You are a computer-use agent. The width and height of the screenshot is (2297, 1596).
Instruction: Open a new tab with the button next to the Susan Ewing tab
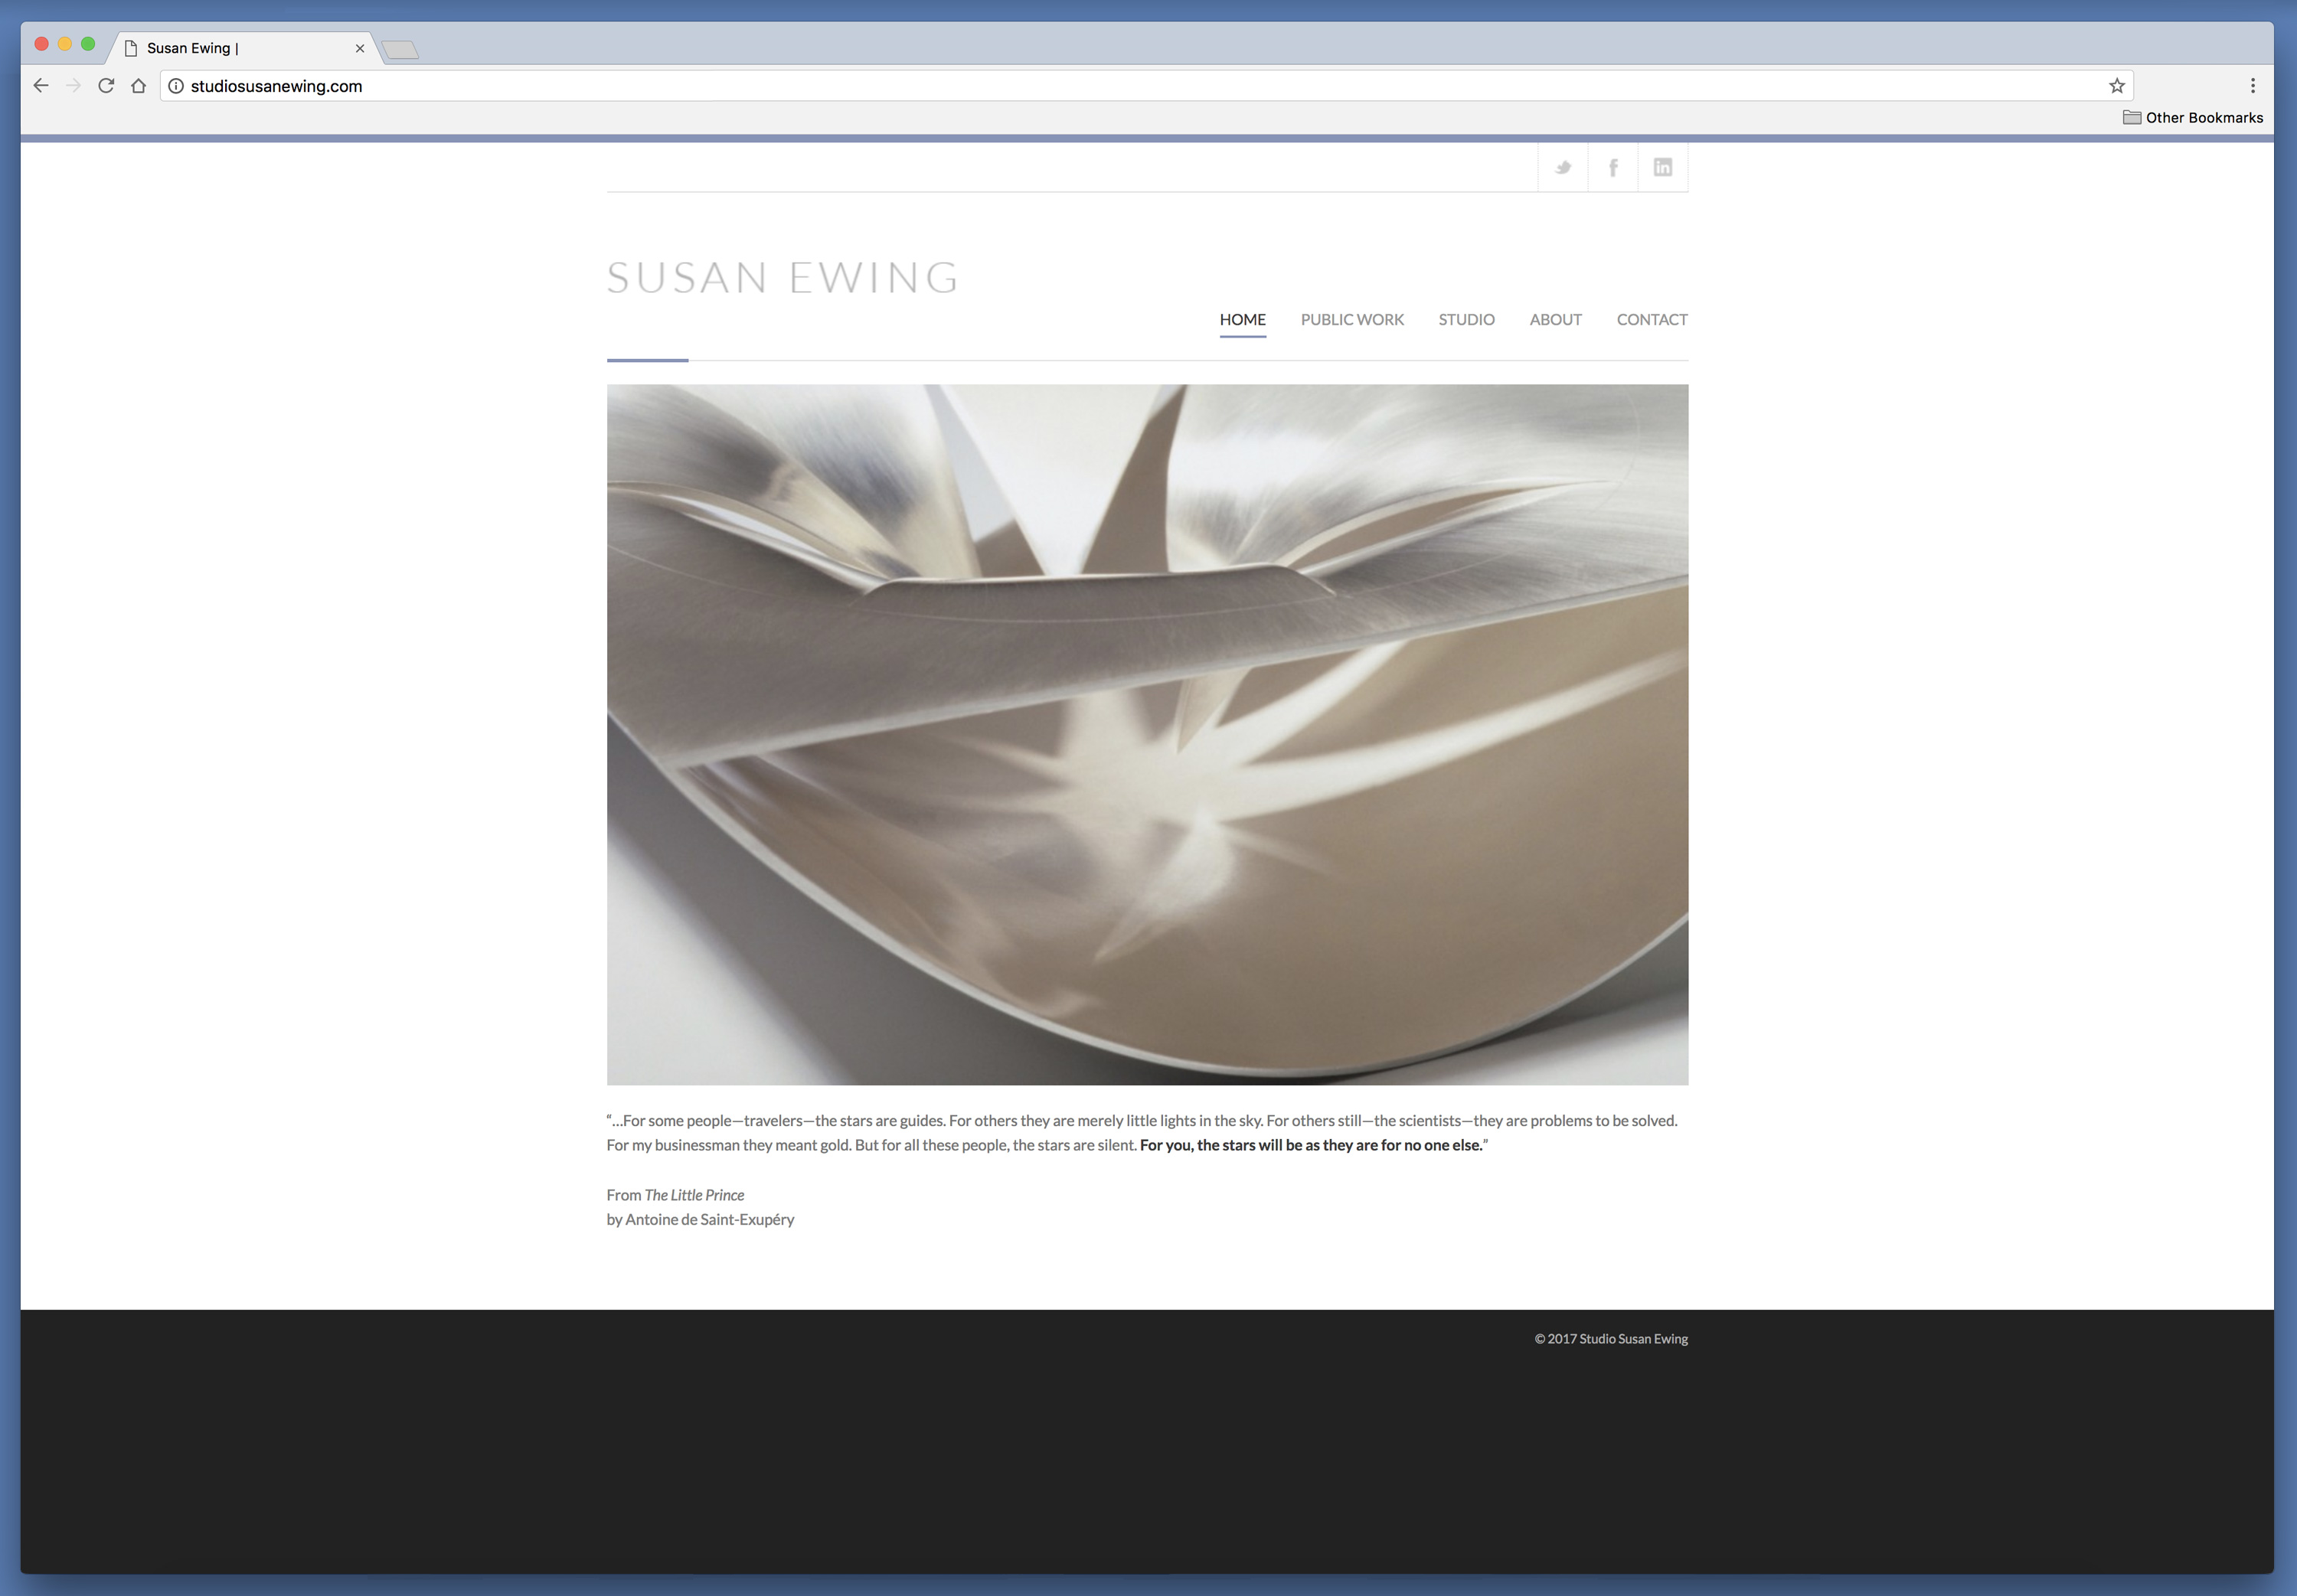[x=400, y=49]
